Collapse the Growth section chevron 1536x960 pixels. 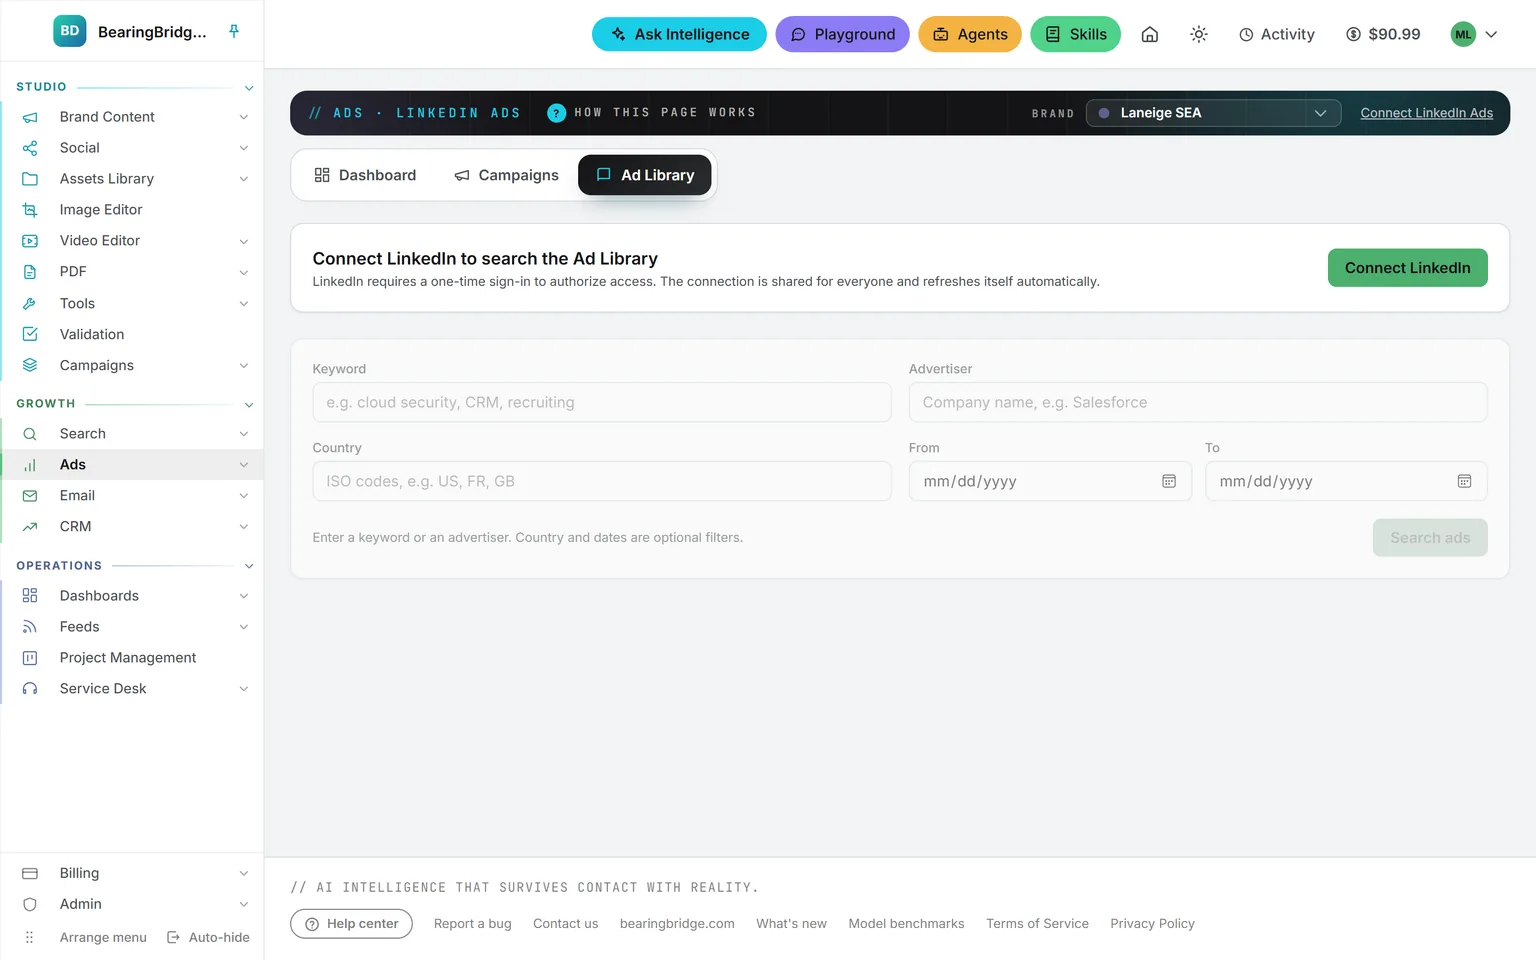click(x=249, y=404)
